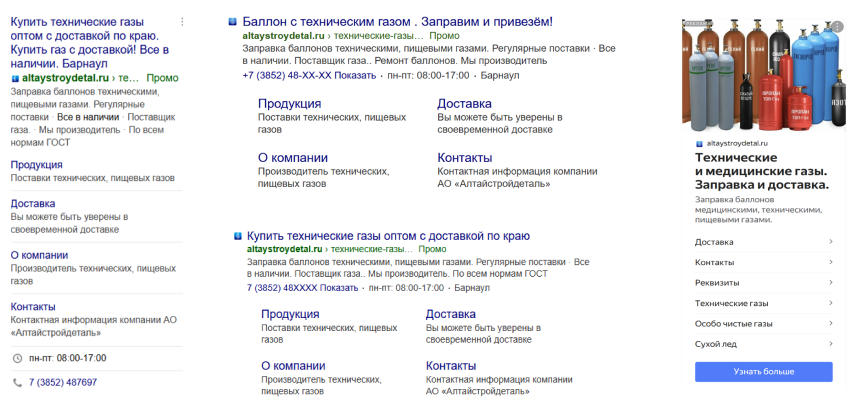Click the favicon before altaystroydetal.ru above "Технические и медицинские газы"

click(x=698, y=144)
